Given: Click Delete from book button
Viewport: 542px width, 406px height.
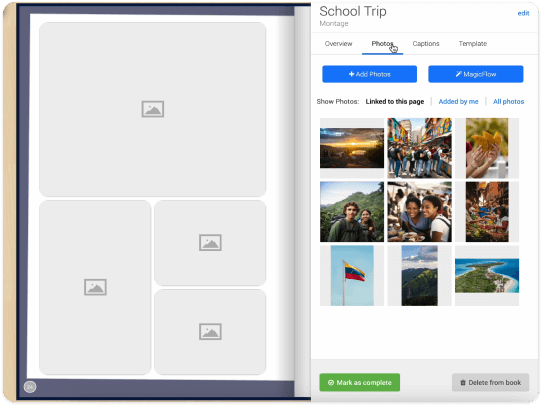Looking at the screenshot, I should point(490,382).
